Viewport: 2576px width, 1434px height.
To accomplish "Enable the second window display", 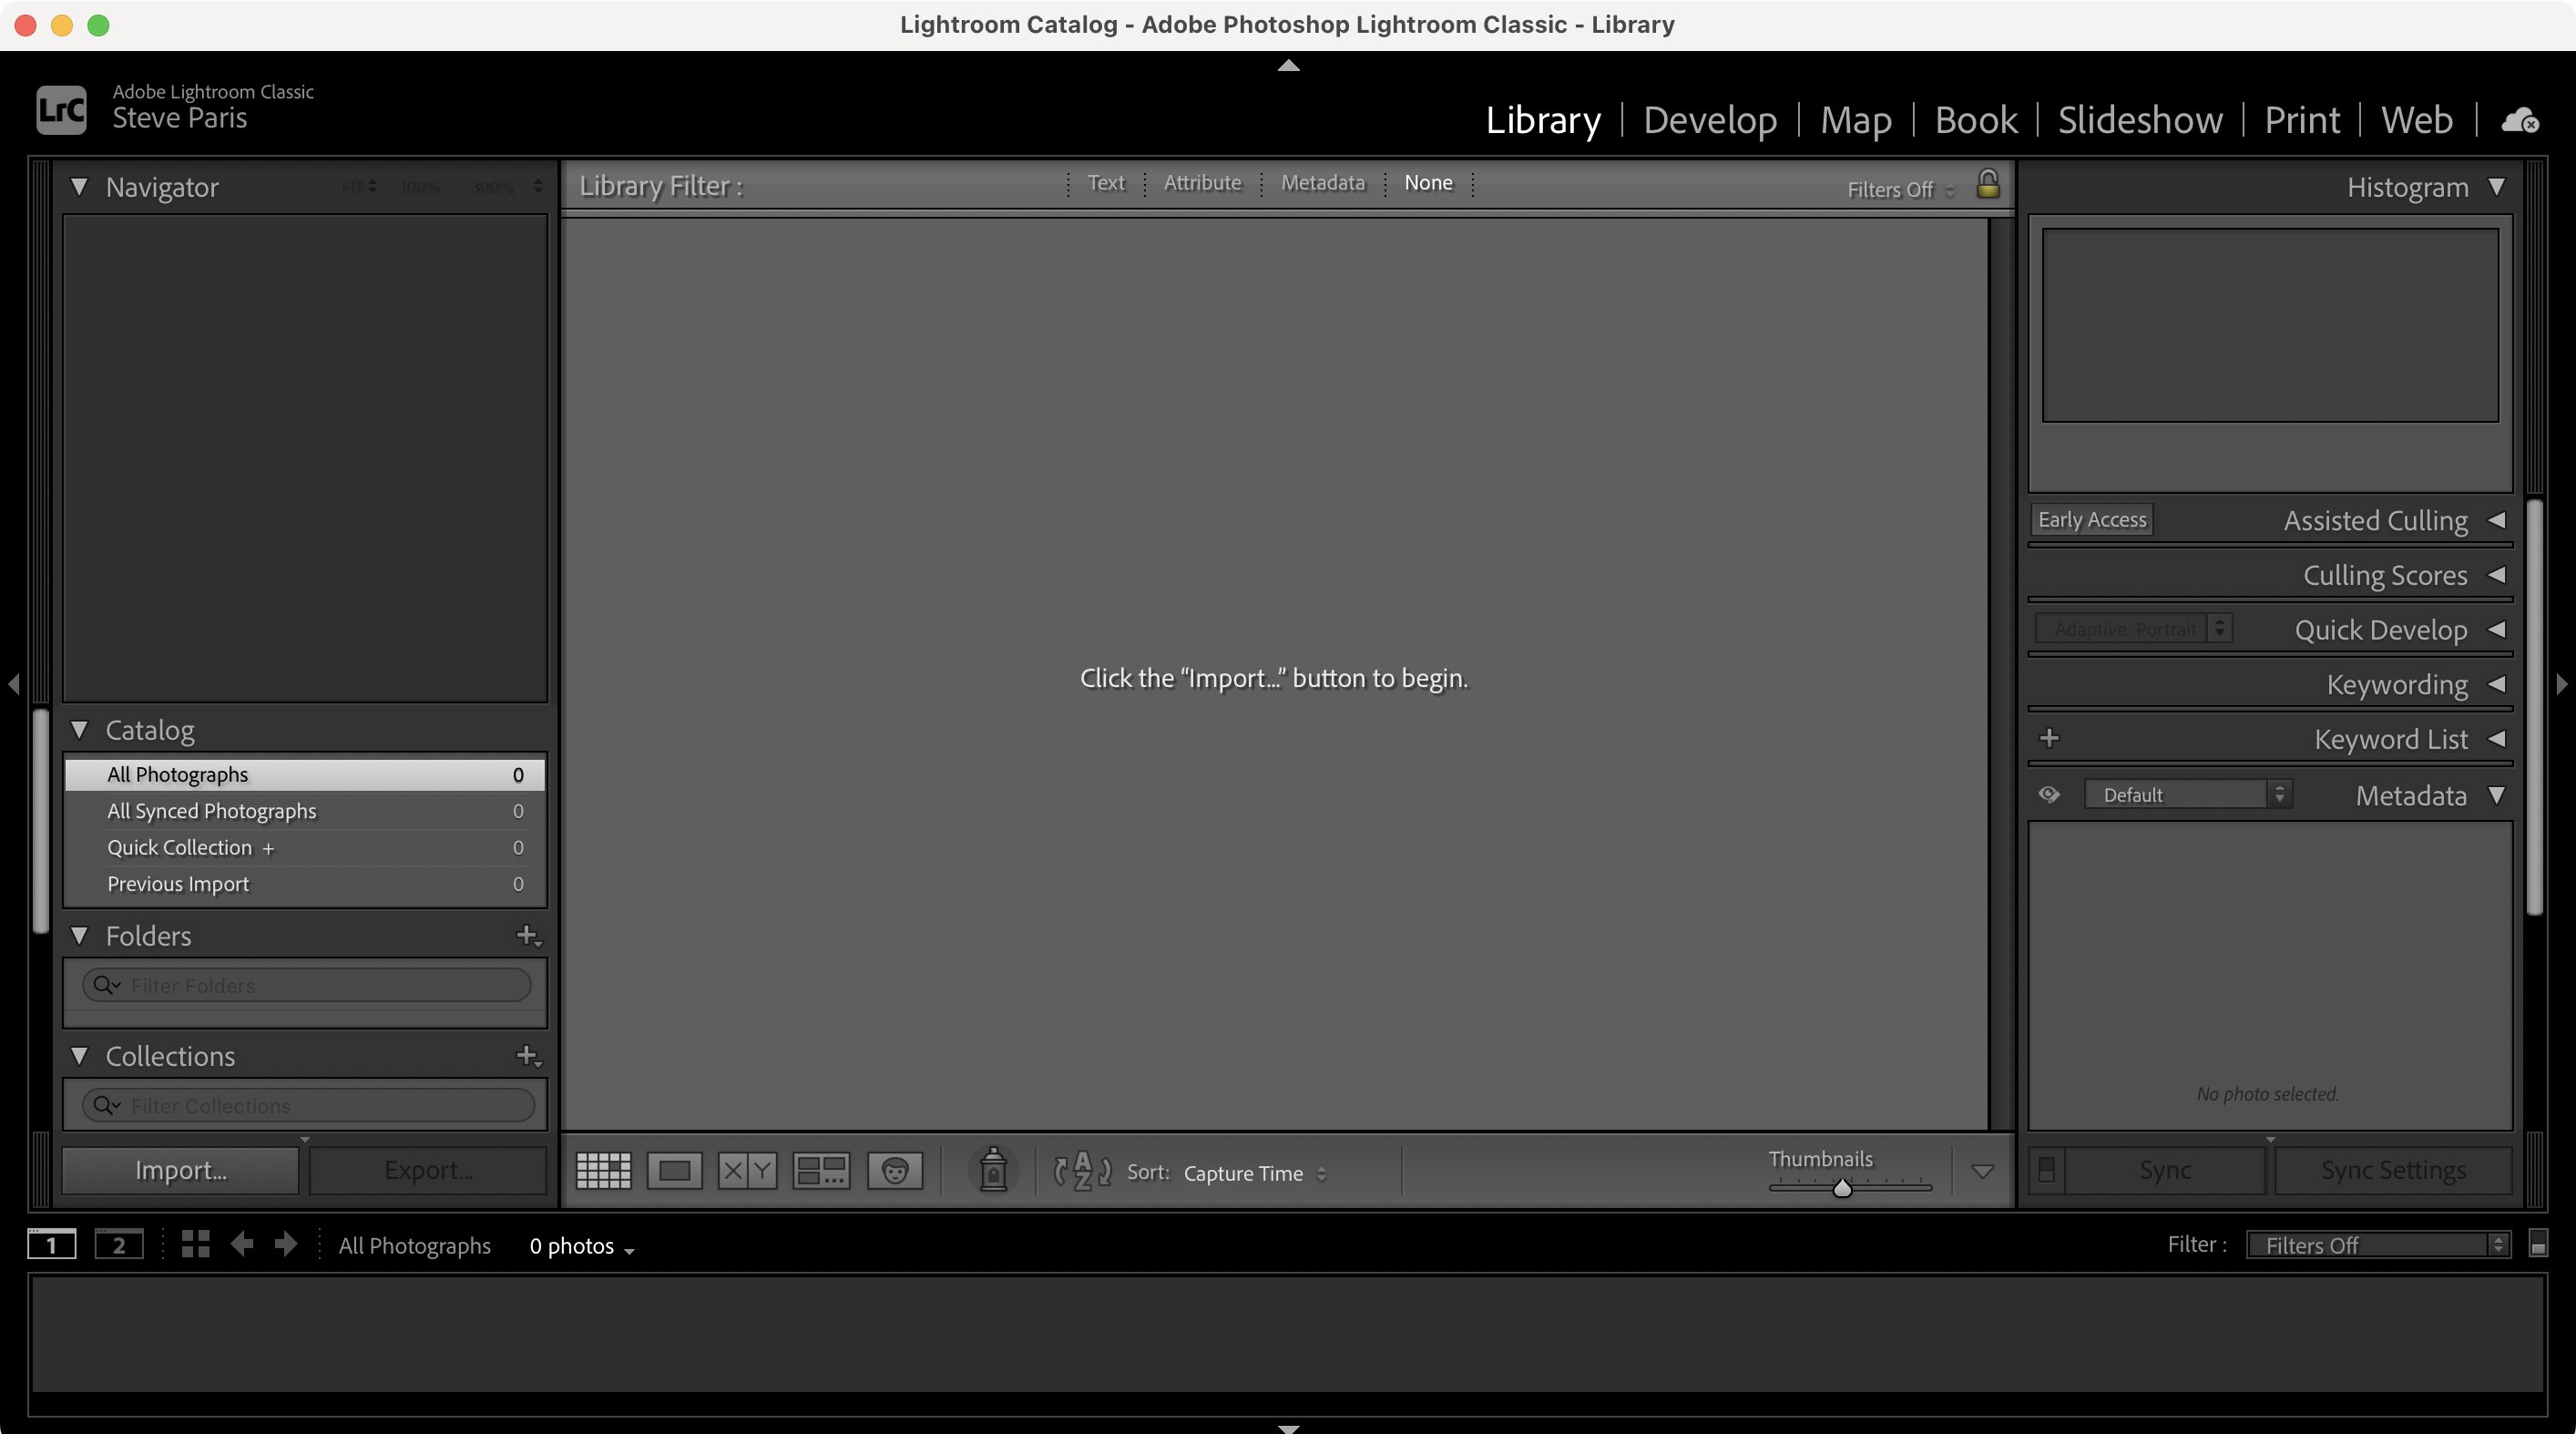I will pos(119,1245).
